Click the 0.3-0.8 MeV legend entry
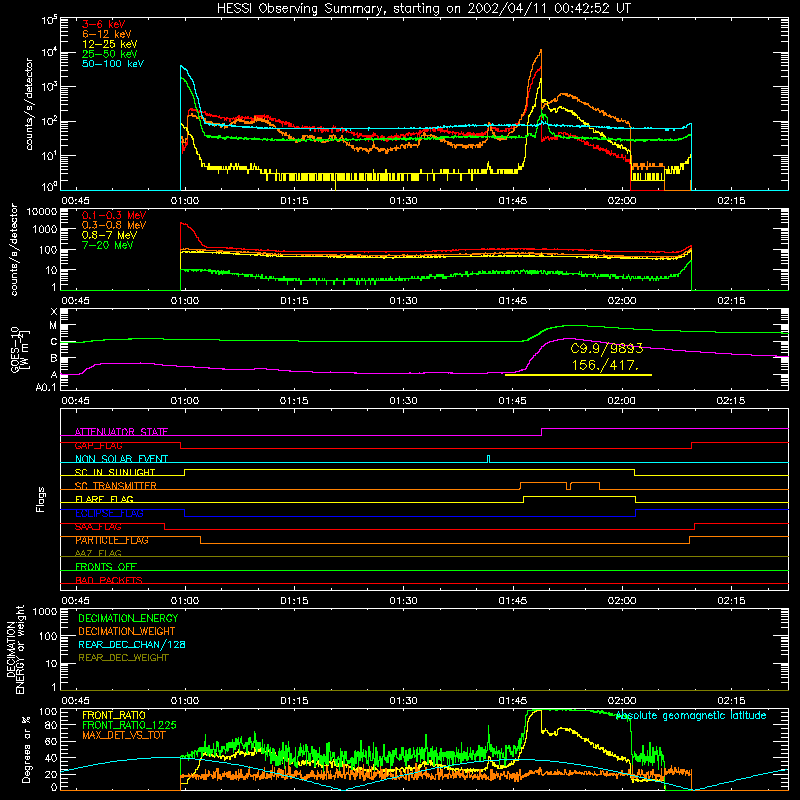The image size is (800, 800). pyautogui.click(x=114, y=225)
